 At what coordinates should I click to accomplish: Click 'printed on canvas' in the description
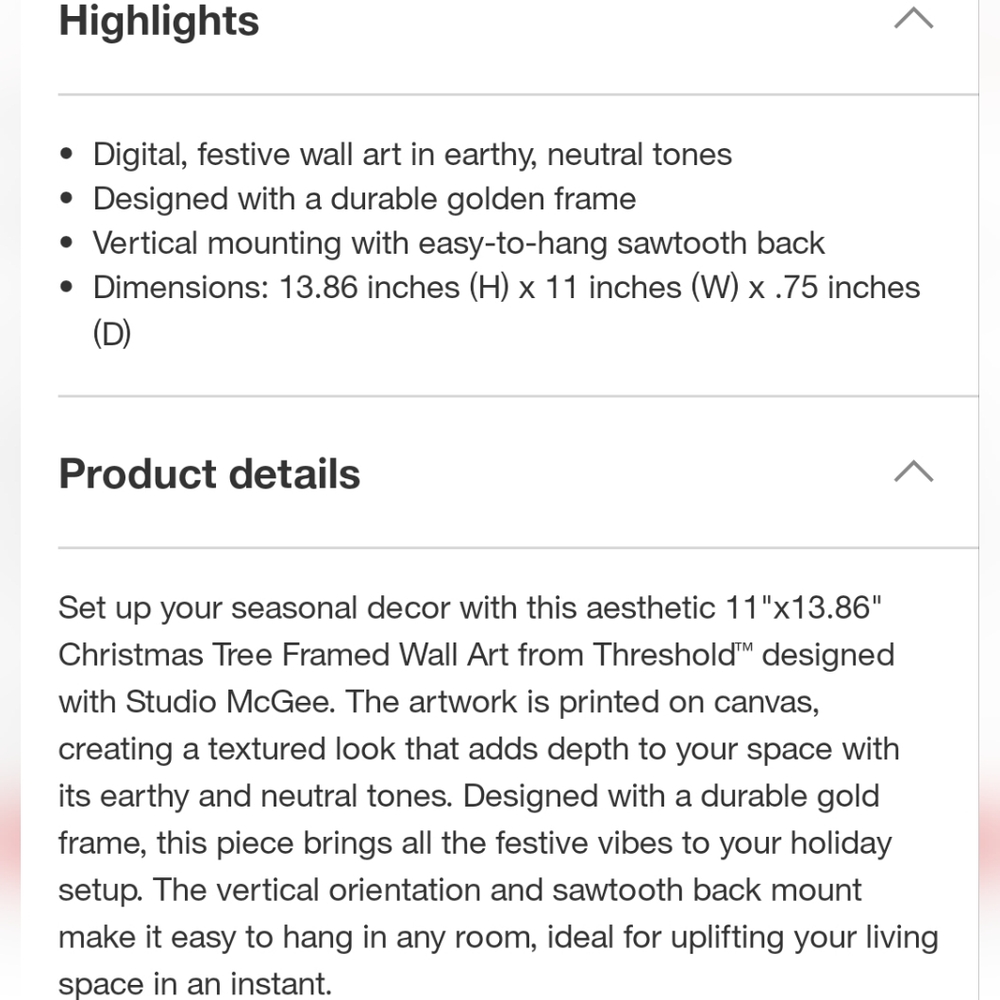(x=689, y=702)
